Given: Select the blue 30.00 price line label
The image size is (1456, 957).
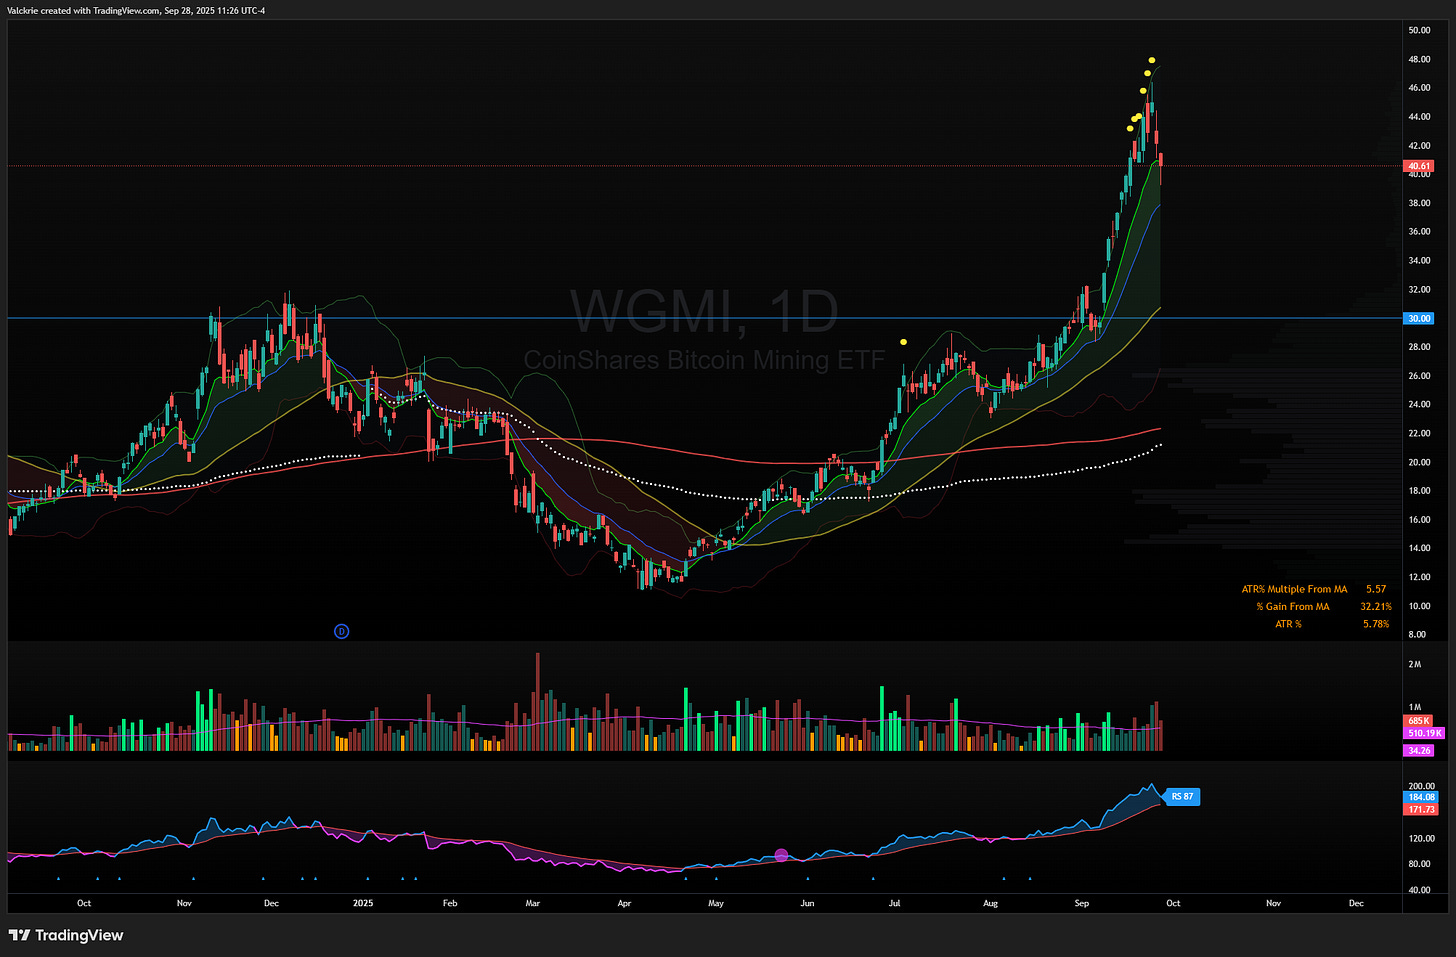Looking at the screenshot, I should (1419, 318).
